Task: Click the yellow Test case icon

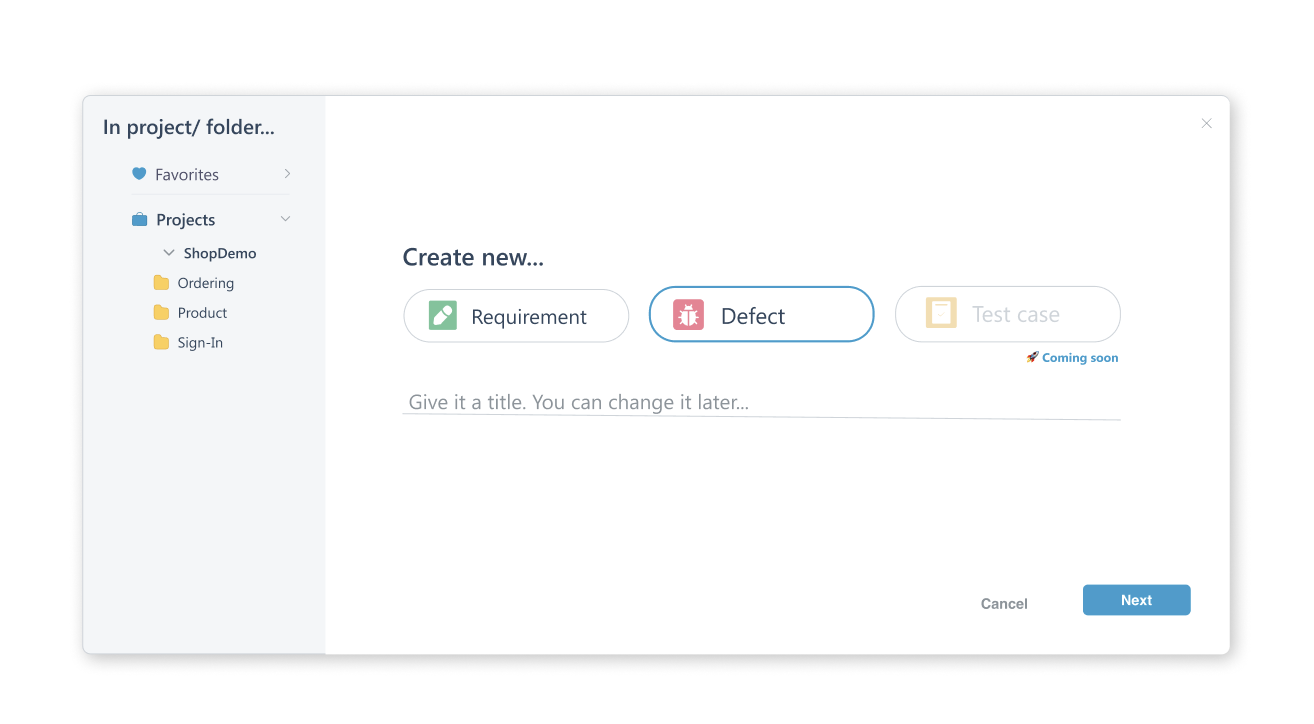Action: (940, 313)
